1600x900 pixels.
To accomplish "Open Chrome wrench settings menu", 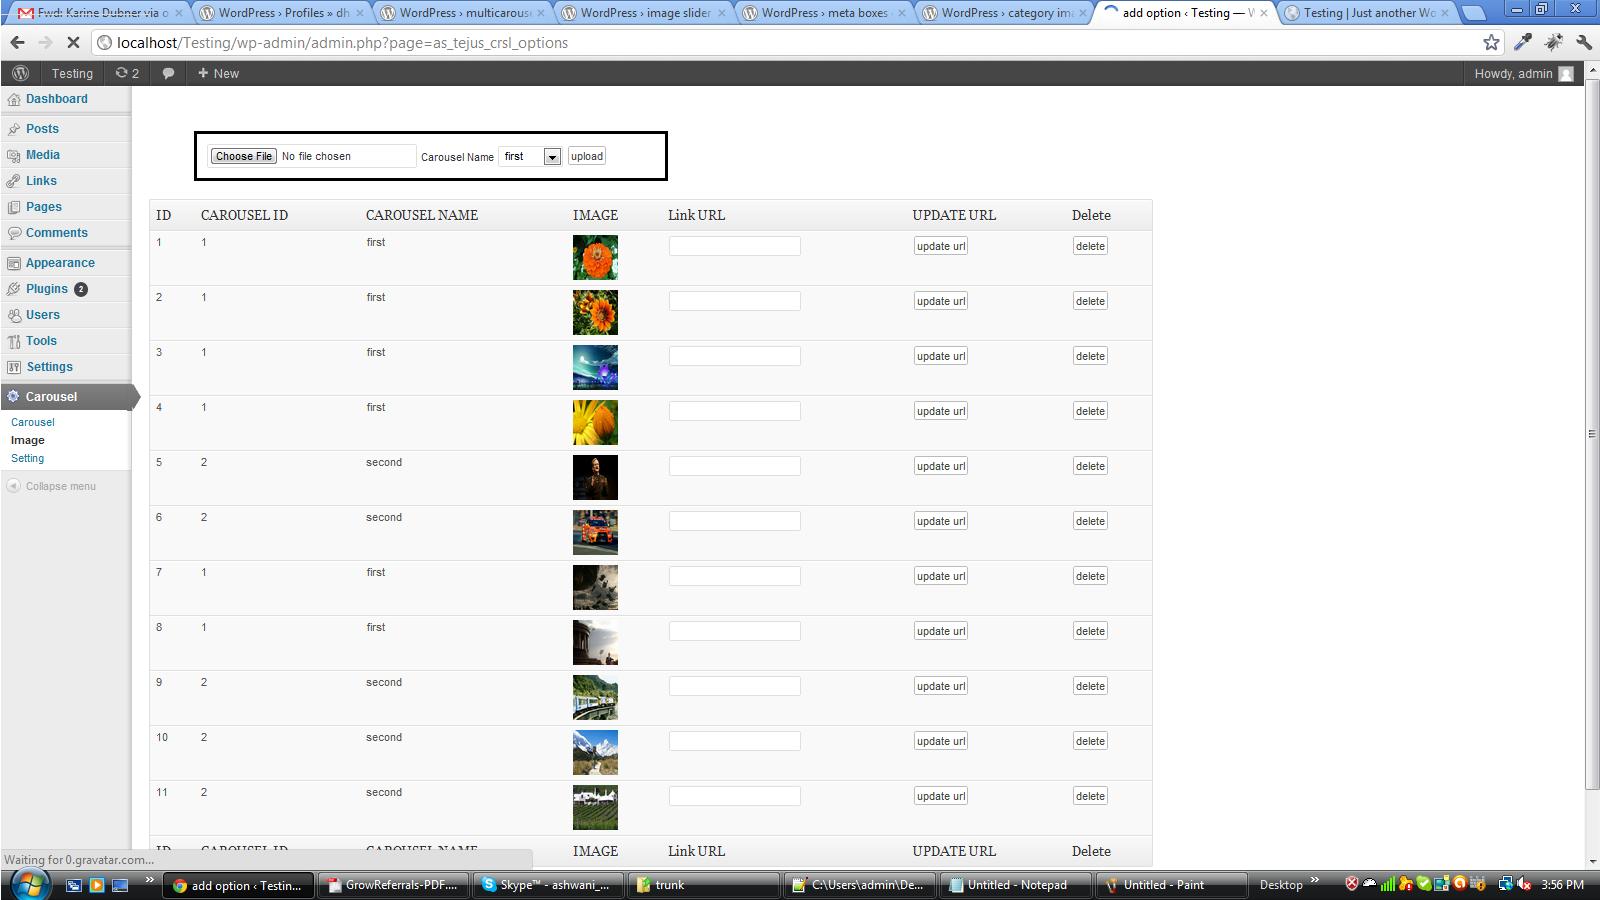I will pos(1584,42).
